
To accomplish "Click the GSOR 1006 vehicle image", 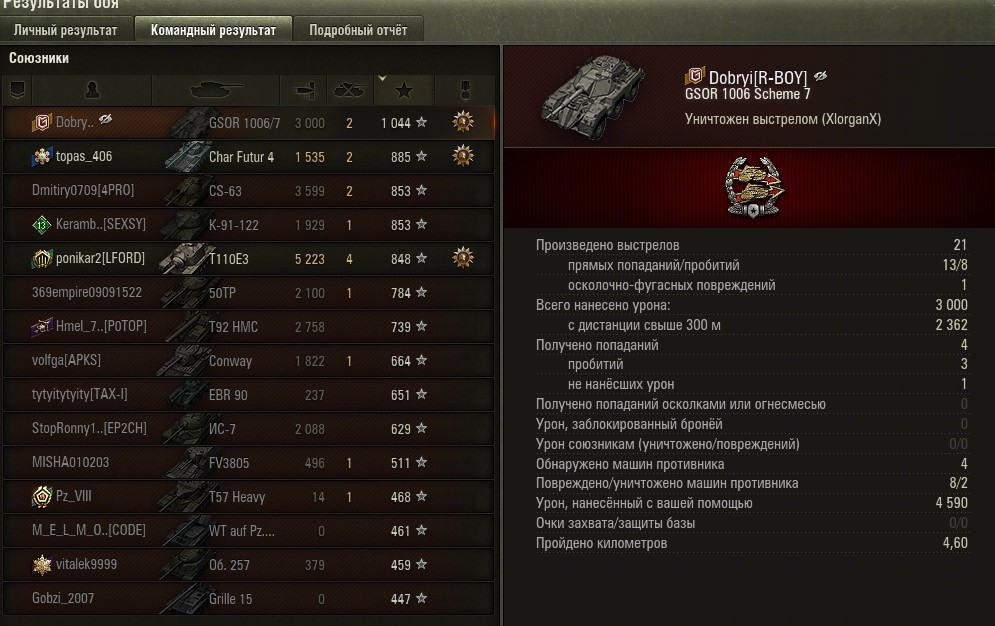I will tap(592, 96).
